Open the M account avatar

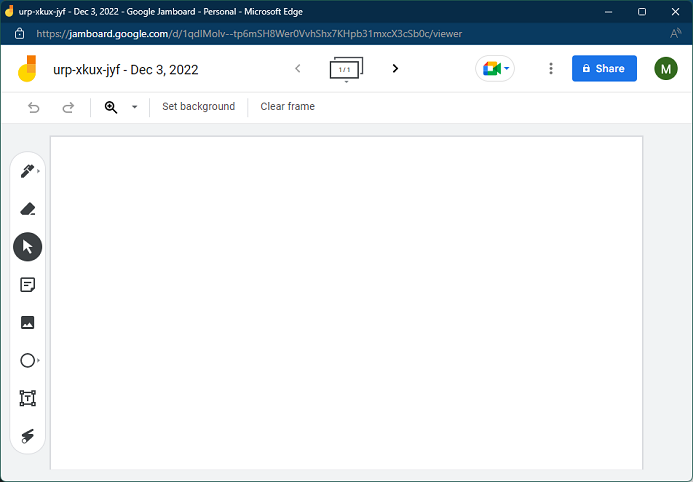666,68
